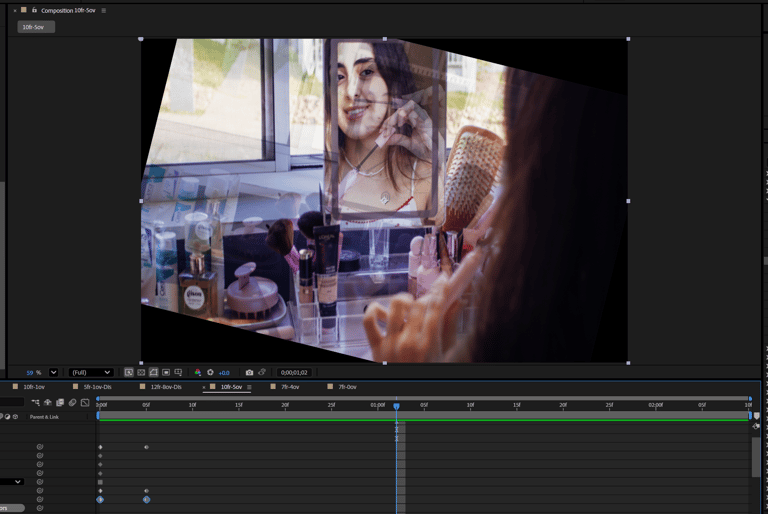Click the composition marker bin icon

757,416
